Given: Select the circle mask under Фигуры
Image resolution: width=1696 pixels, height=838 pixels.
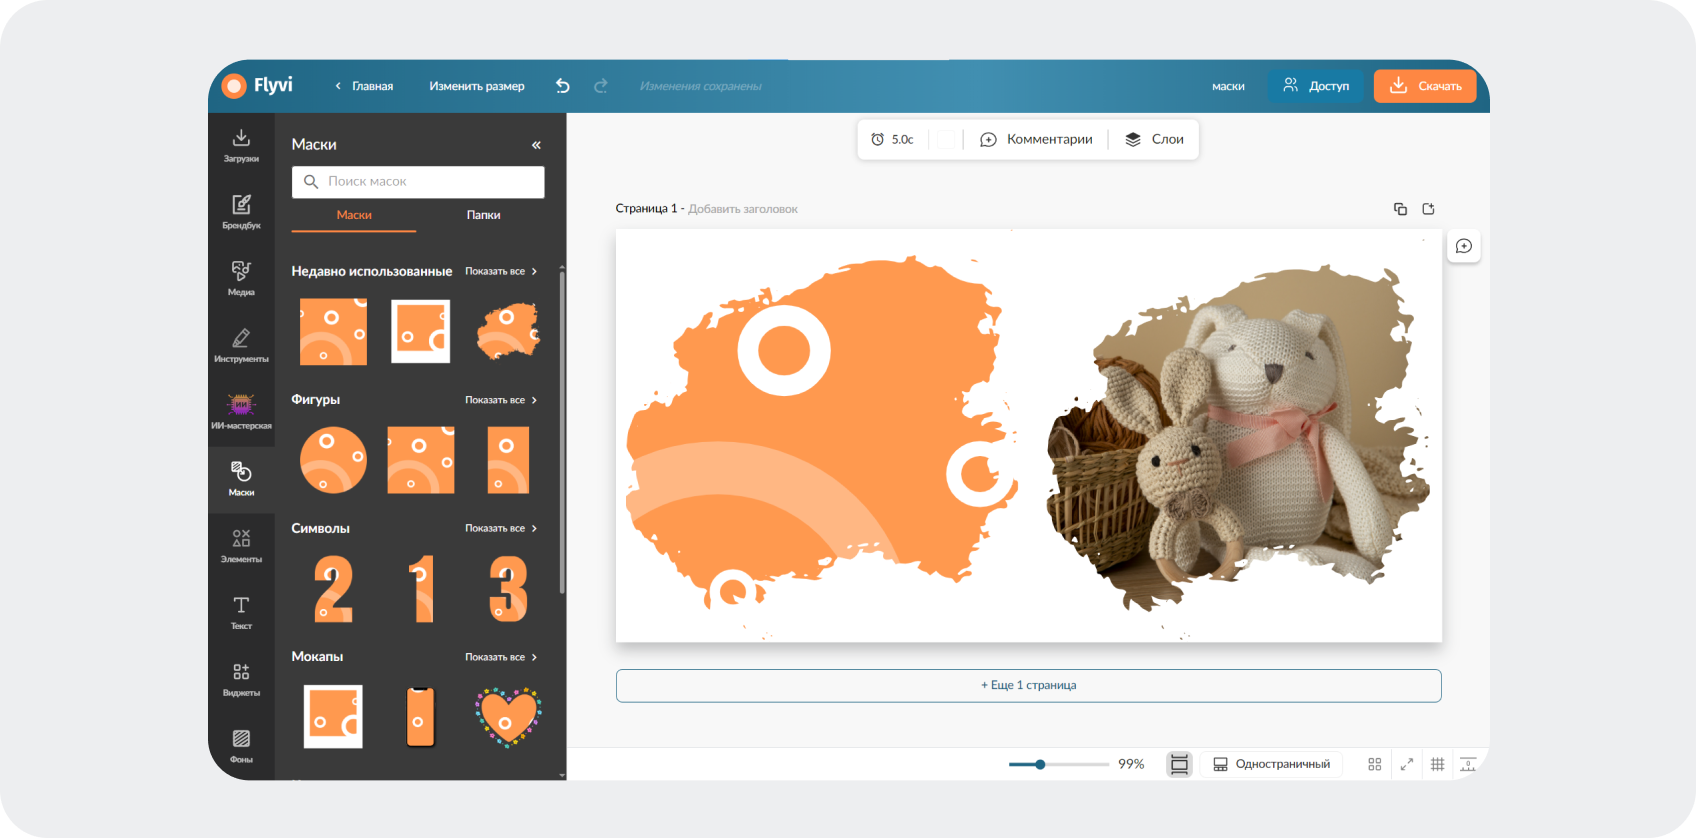Looking at the screenshot, I should [333, 460].
